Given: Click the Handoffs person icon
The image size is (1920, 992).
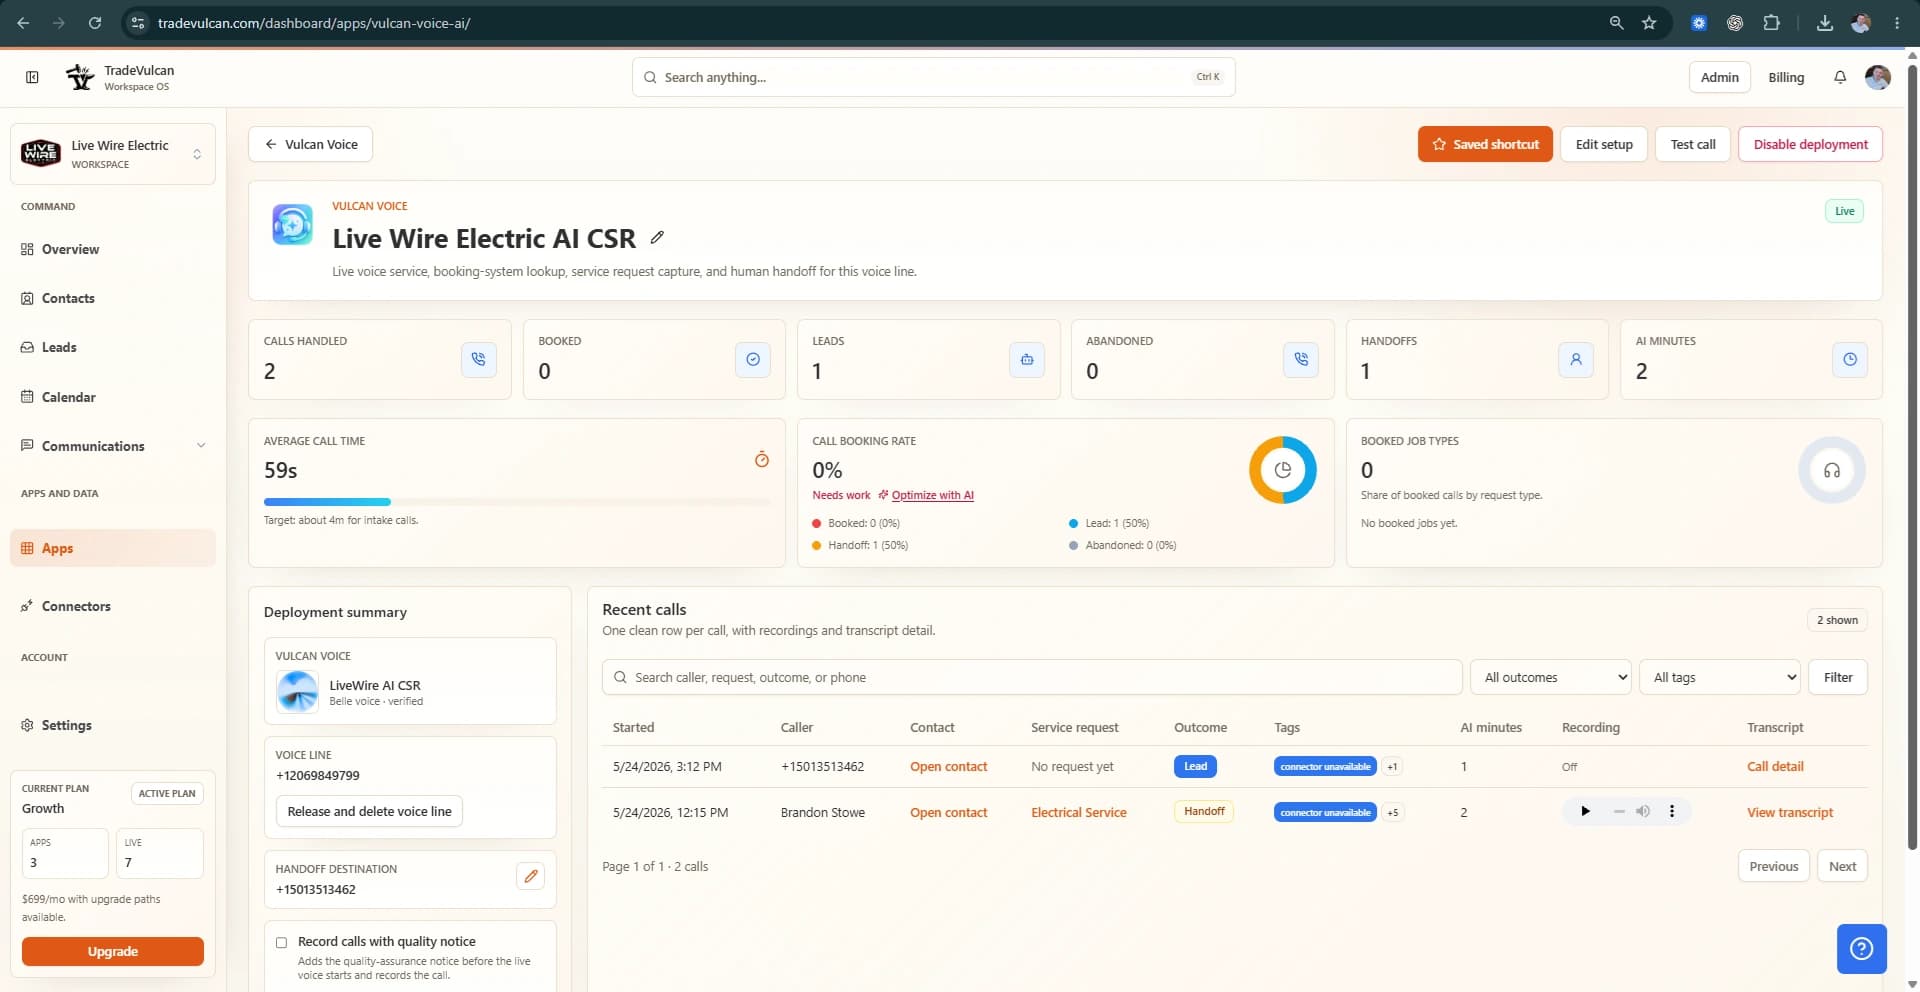Looking at the screenshot, I should [x=1576, y=359].
